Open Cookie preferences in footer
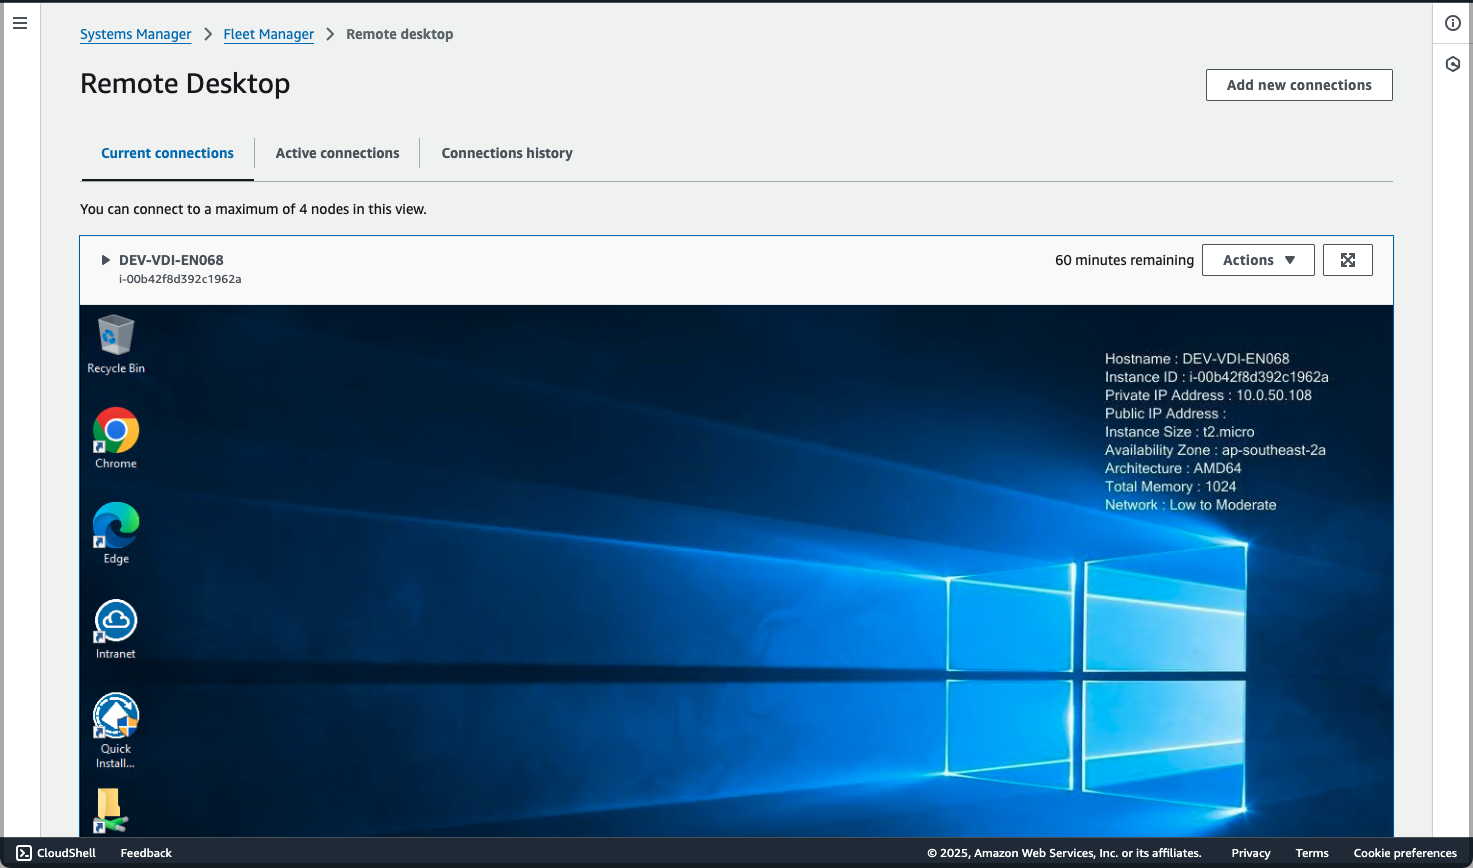The width and height of the screenshot is (1473, 868). pos(1404,853)
